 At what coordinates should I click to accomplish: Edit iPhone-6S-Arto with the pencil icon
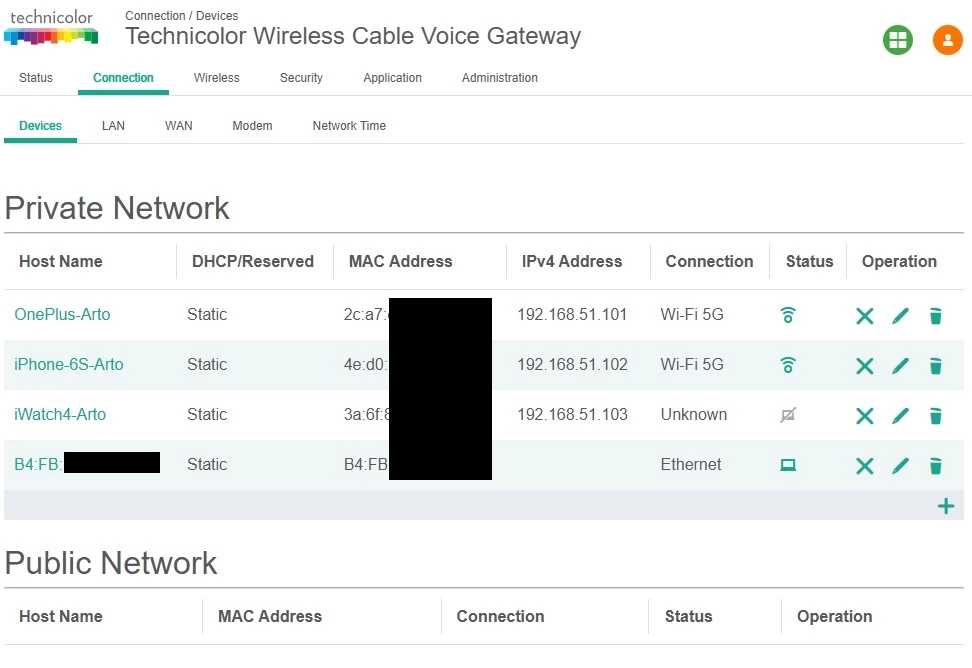tap(900, 366)
